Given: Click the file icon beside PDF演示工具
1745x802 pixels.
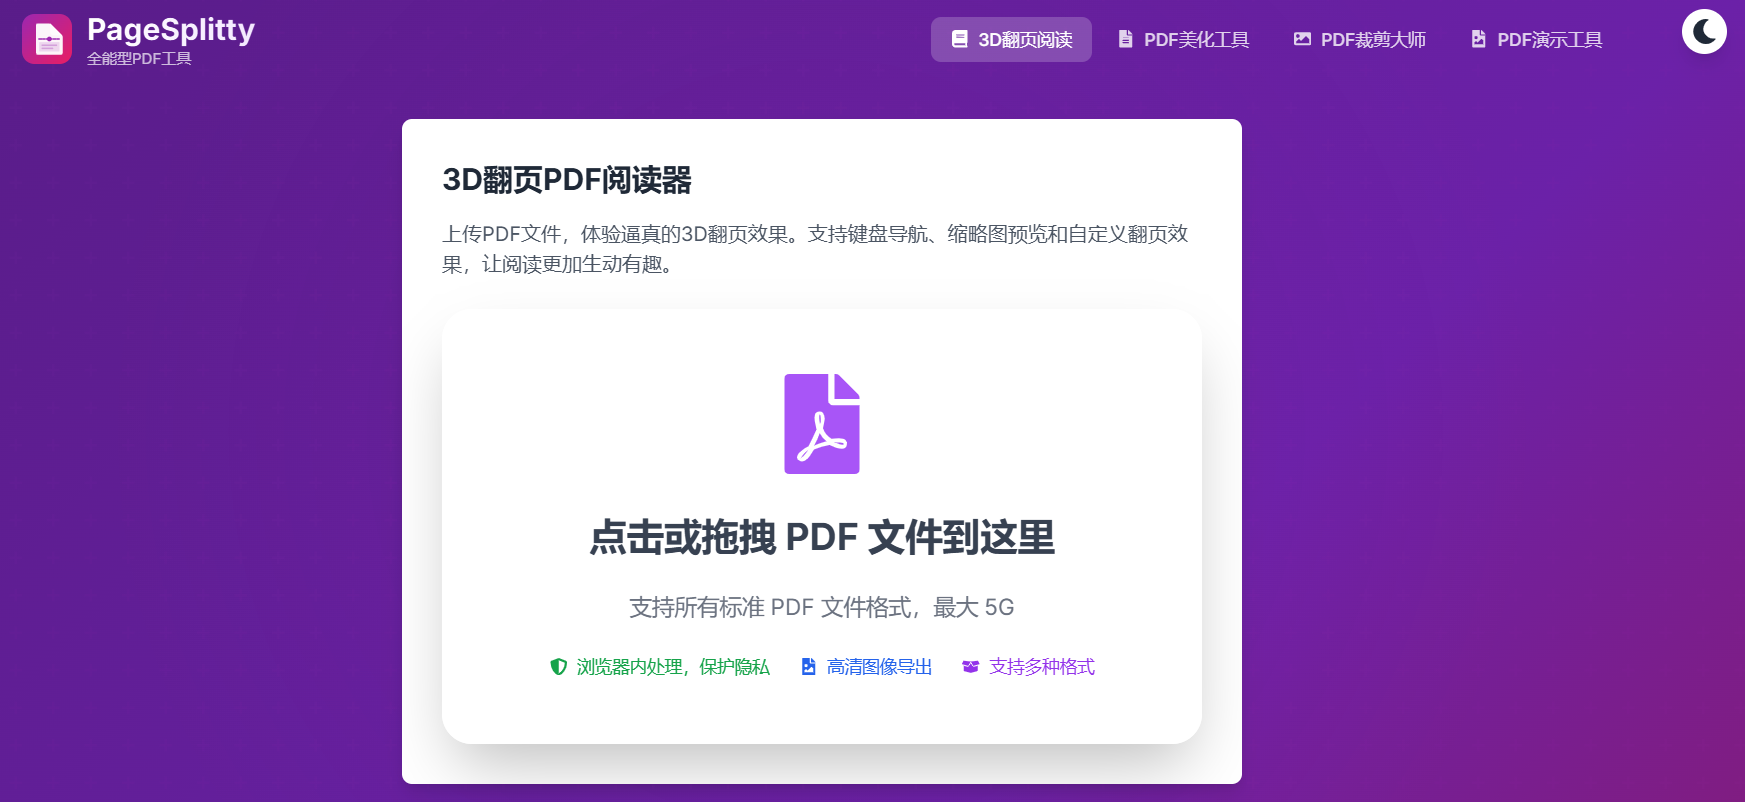Looking at the screenshot, I should click(x=1478, y=39).
